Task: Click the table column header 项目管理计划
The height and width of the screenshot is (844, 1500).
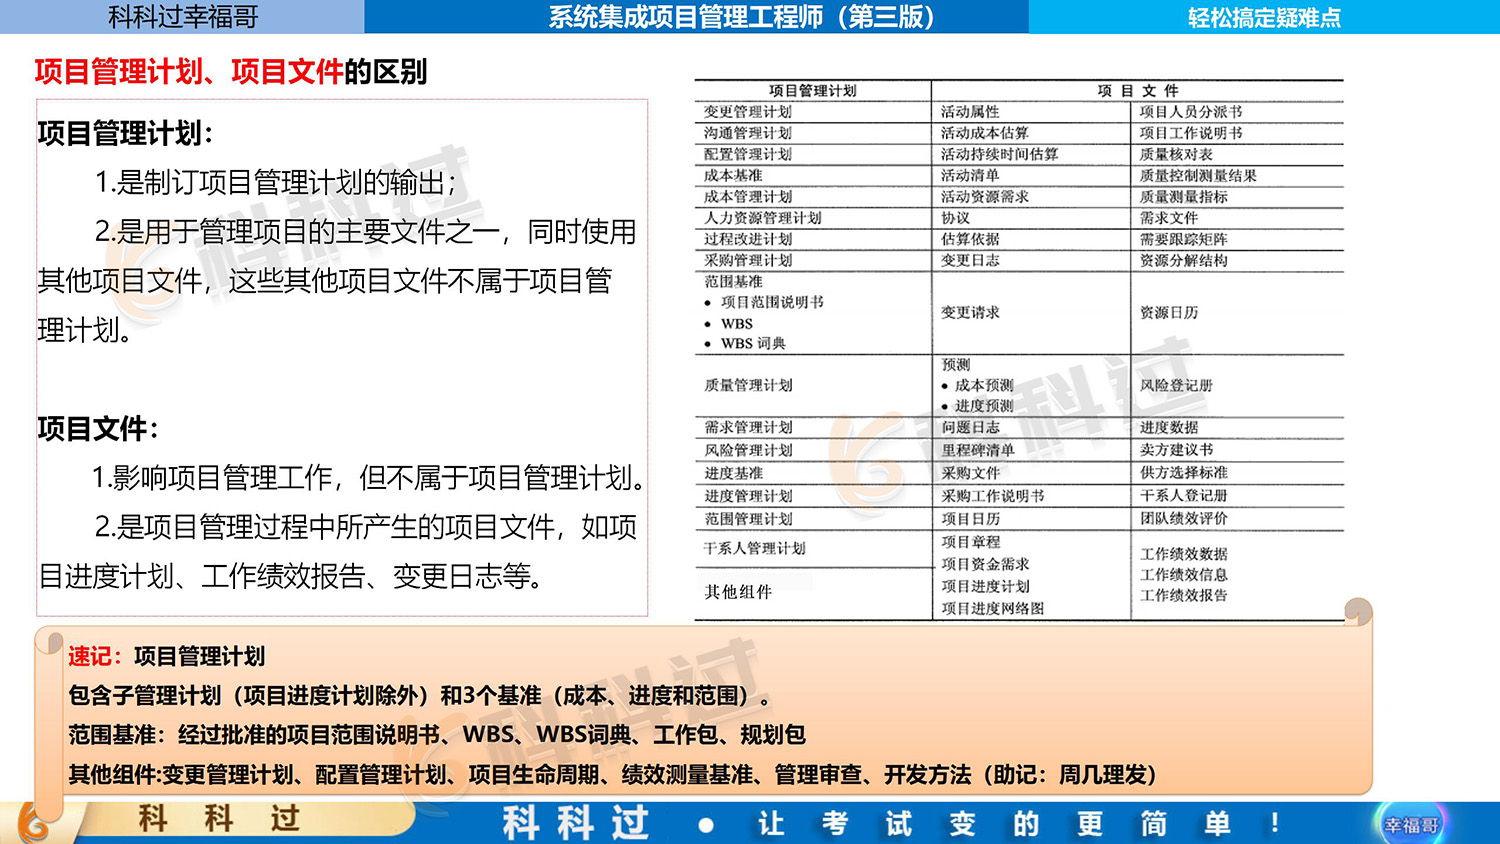Action: (812, 90)
